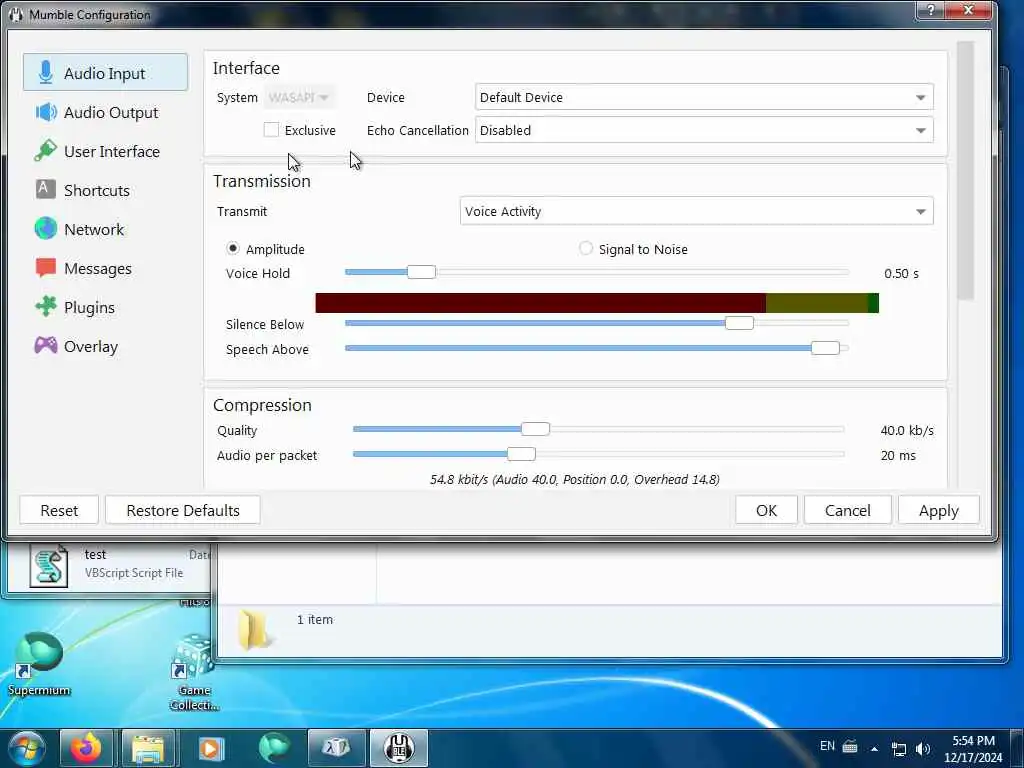Switch to the Network section

[105, 229]
